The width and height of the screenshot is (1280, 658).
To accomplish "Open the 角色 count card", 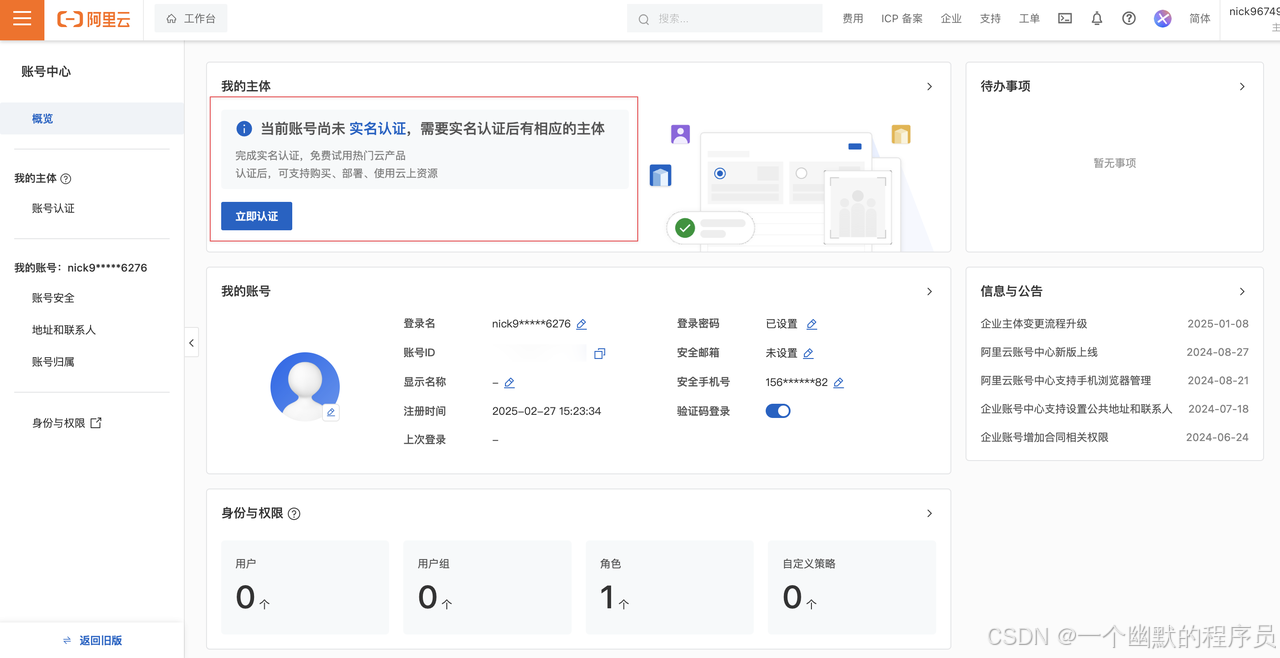I will tap(669, 587).
